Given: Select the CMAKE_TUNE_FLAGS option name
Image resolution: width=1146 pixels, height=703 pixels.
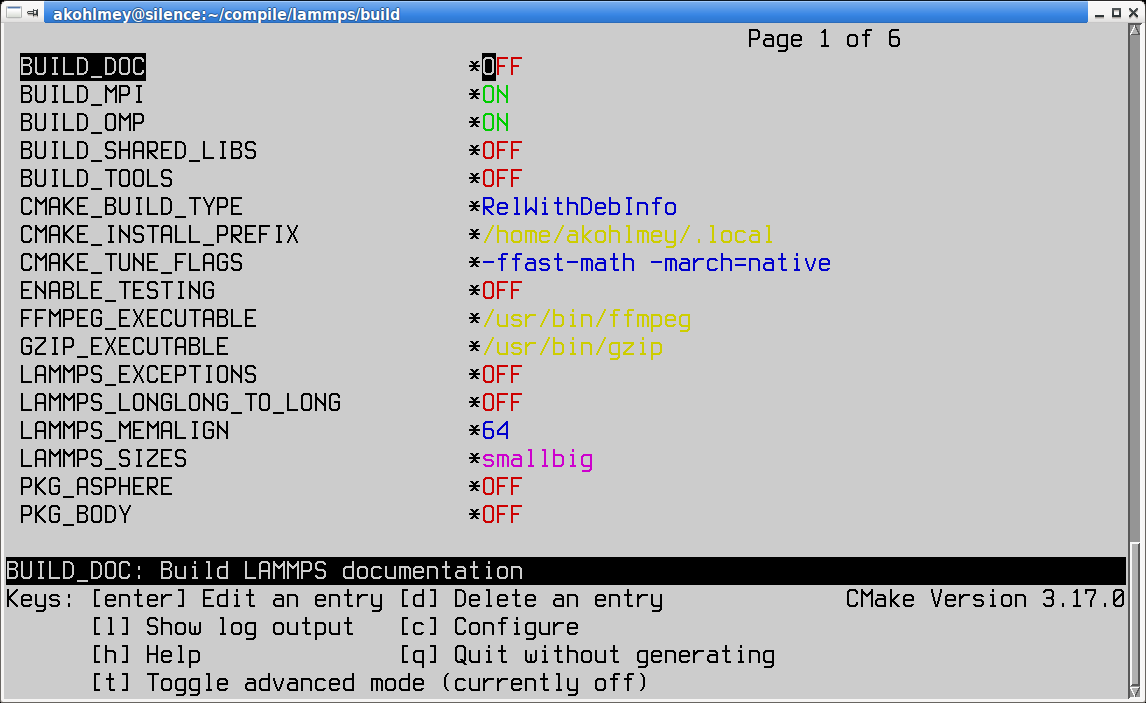Looking at the screenshot, I should 131,263.
